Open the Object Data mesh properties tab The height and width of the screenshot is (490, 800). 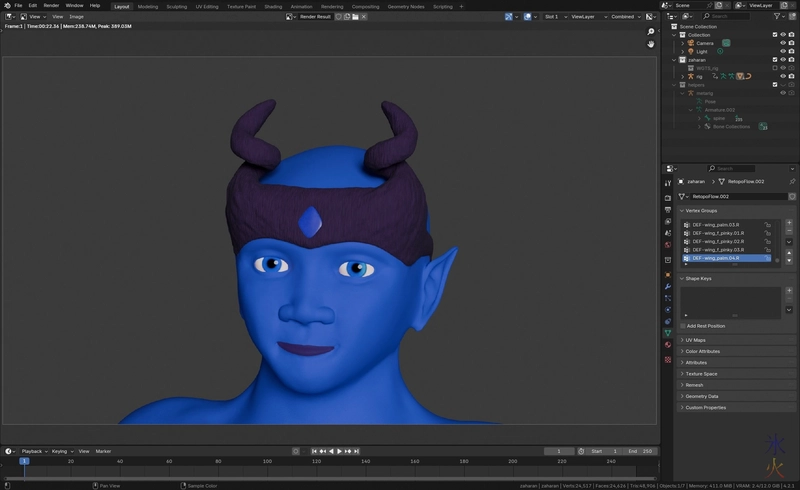point(668,332)
